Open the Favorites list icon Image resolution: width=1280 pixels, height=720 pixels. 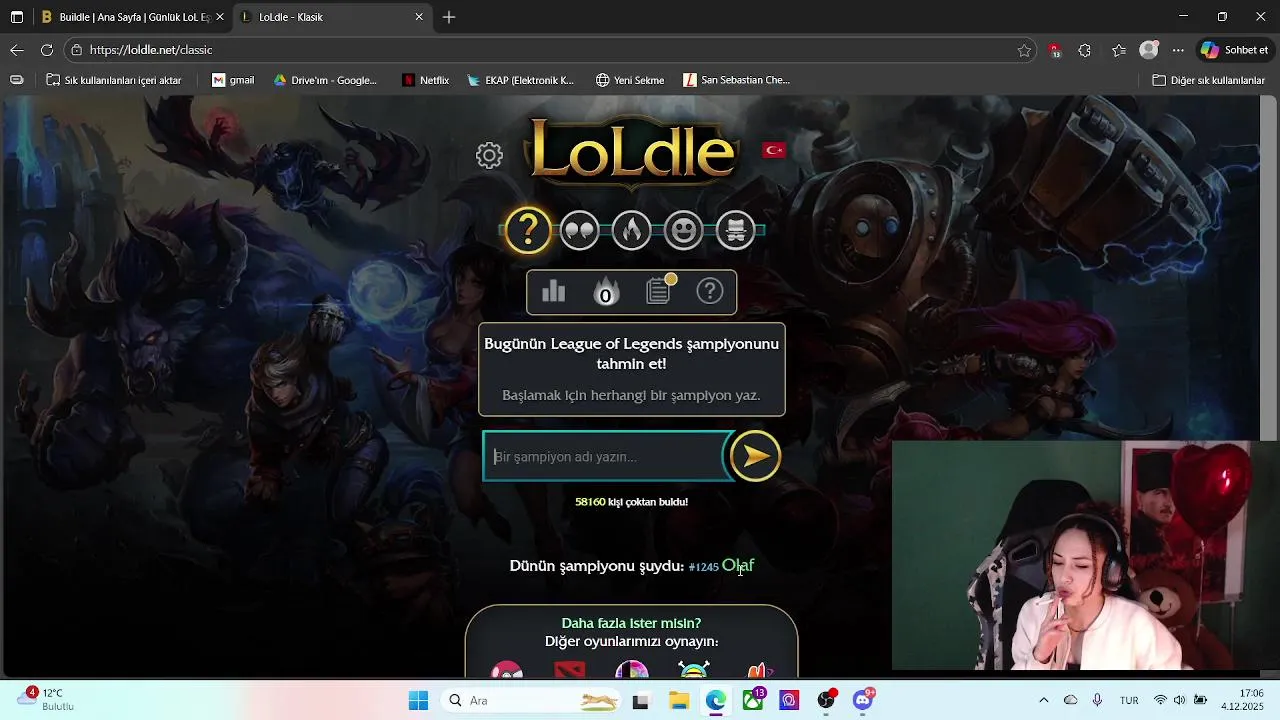point(1119,50)
